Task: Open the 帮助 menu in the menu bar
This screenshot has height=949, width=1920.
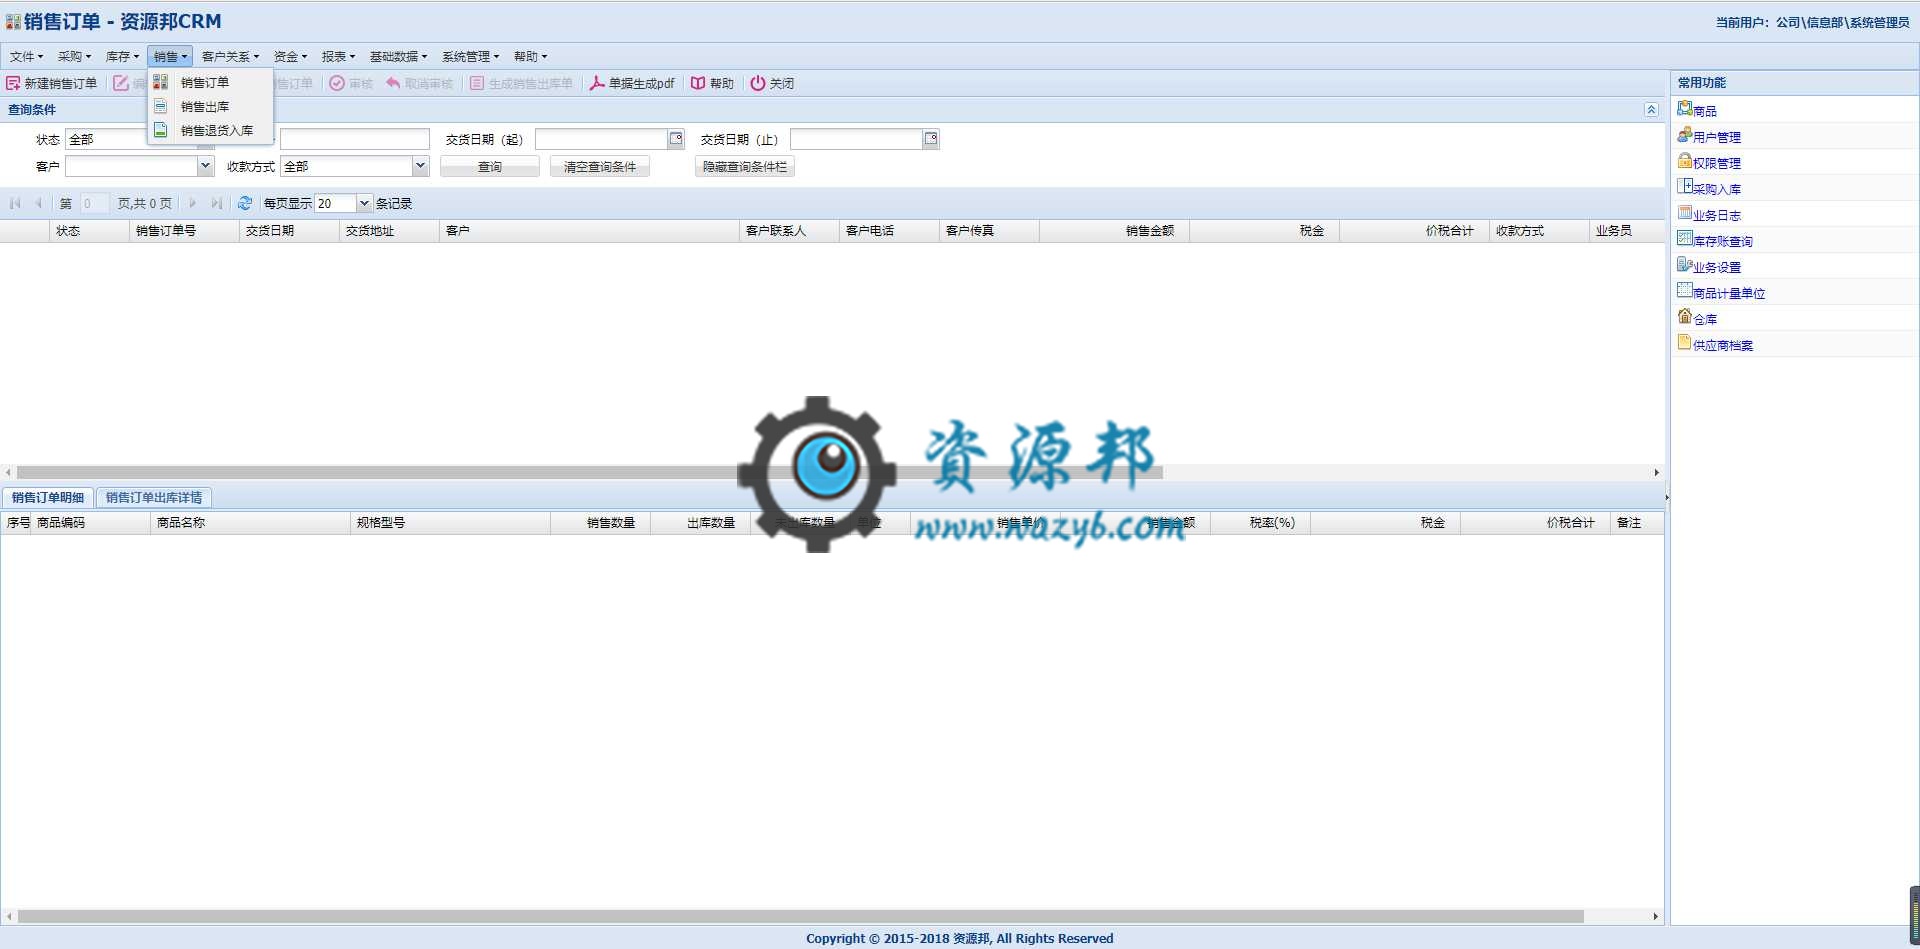Action: (x=530, y=56)
